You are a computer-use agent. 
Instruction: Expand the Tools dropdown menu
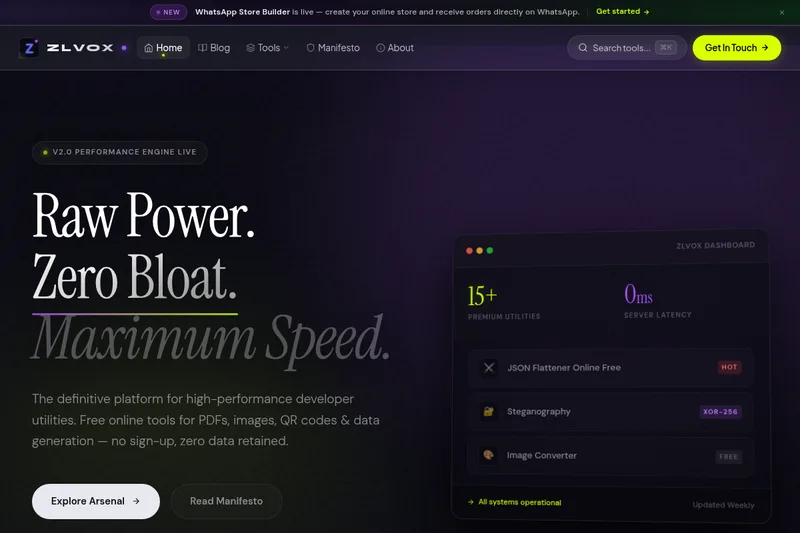(268, 48)
